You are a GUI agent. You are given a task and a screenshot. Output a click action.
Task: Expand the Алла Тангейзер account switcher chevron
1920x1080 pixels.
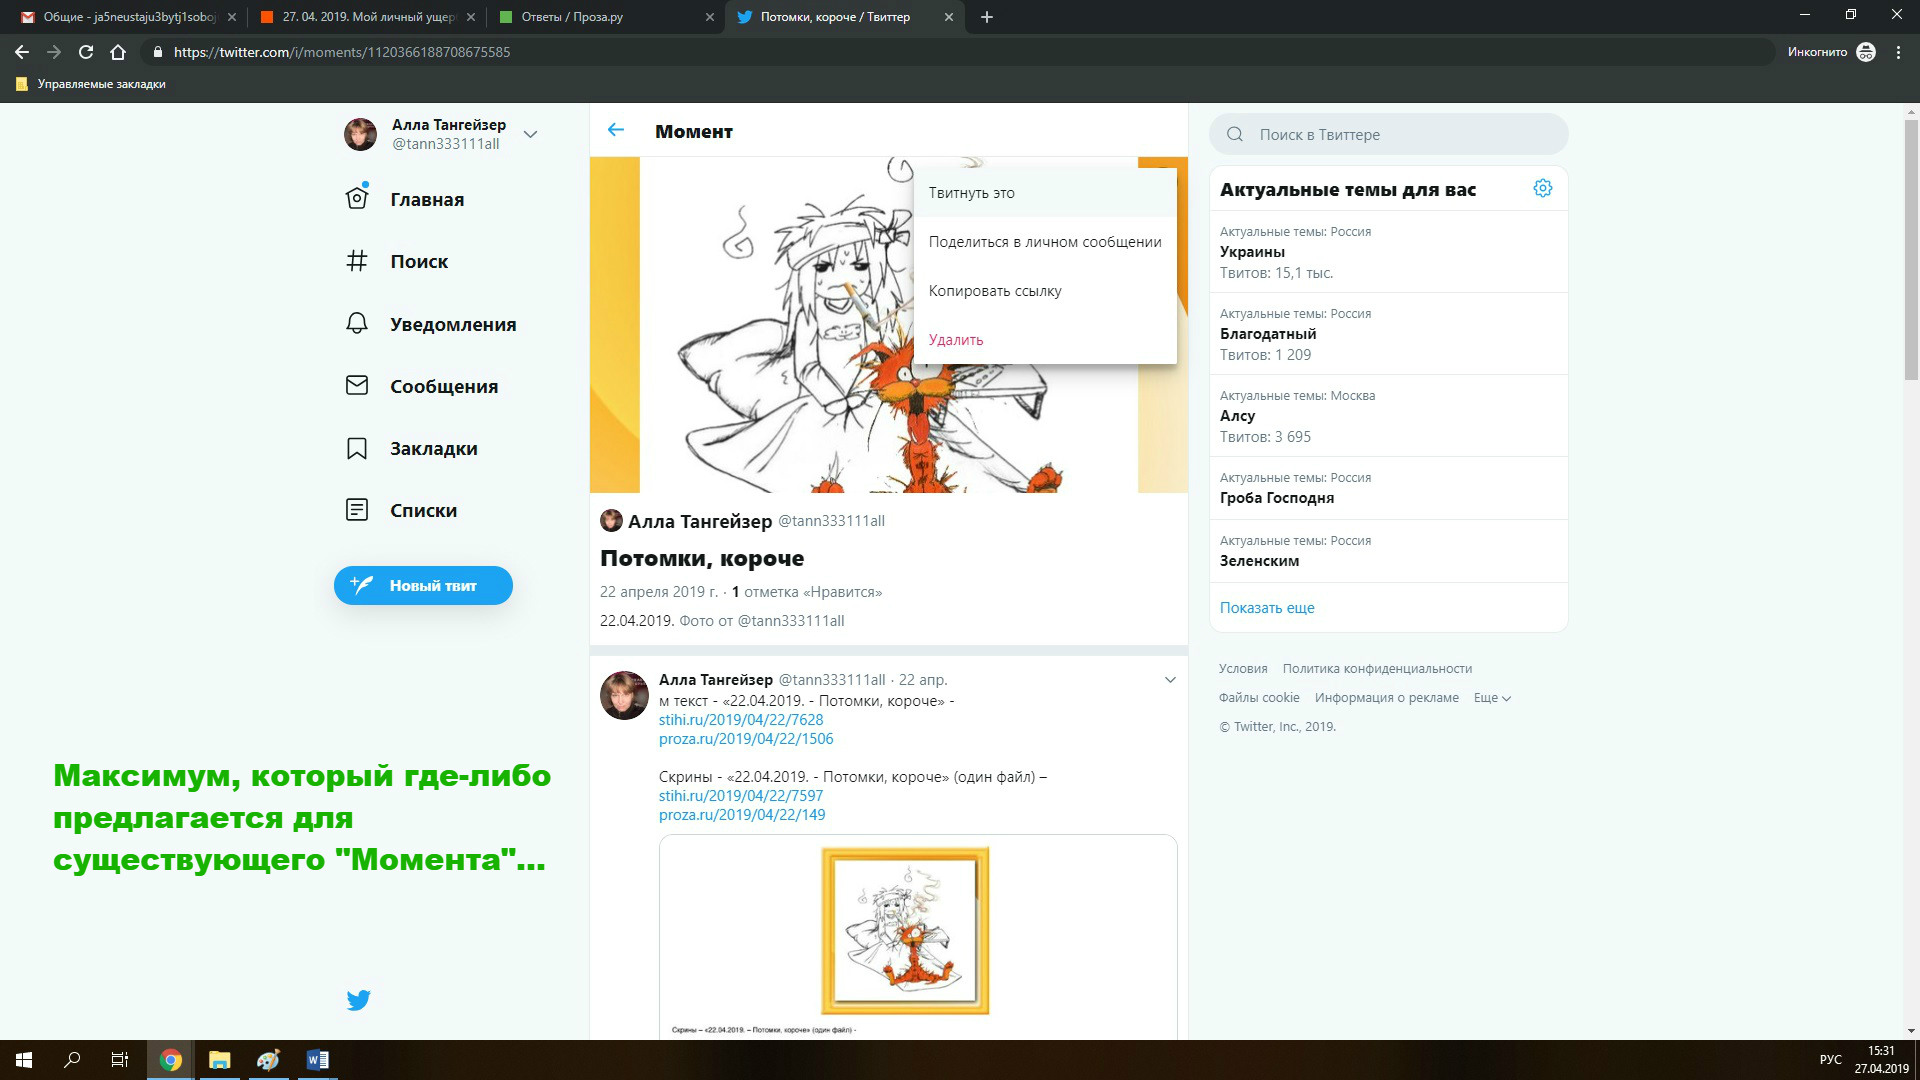pos(531,134)
